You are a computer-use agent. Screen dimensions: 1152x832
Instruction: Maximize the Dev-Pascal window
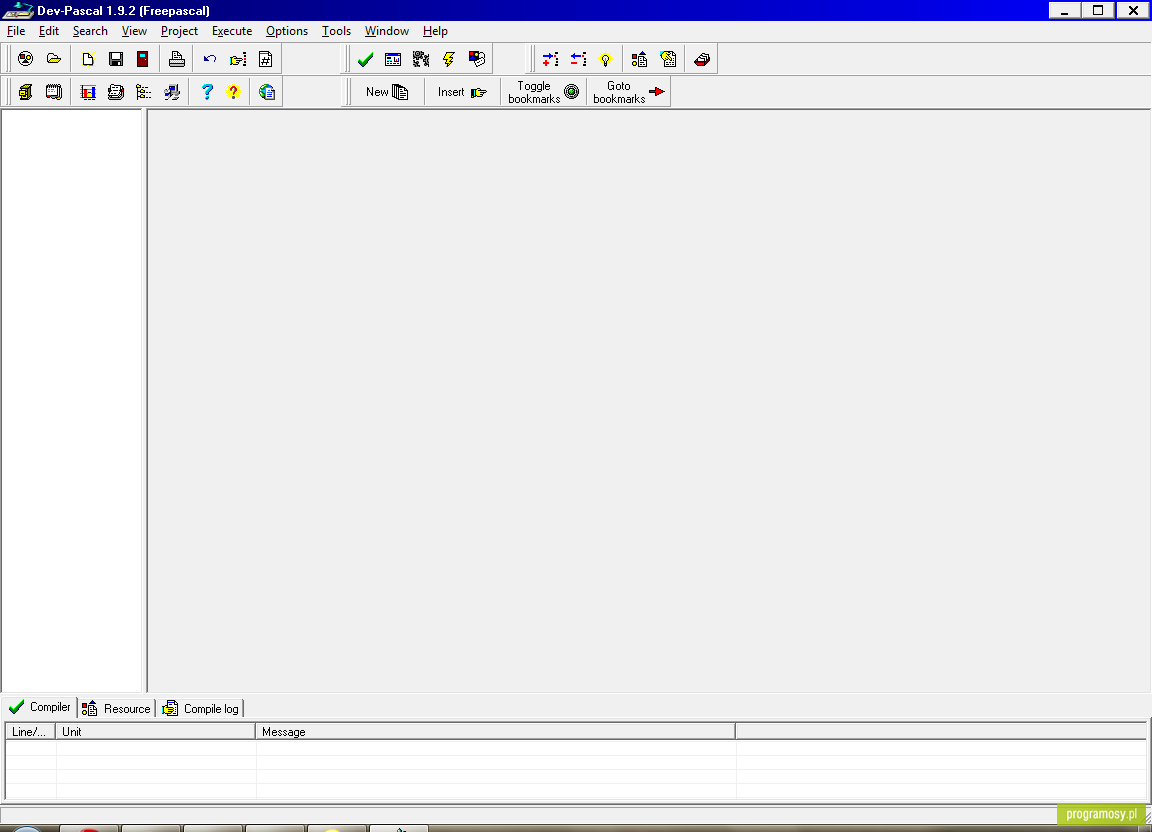[1098, 10]
